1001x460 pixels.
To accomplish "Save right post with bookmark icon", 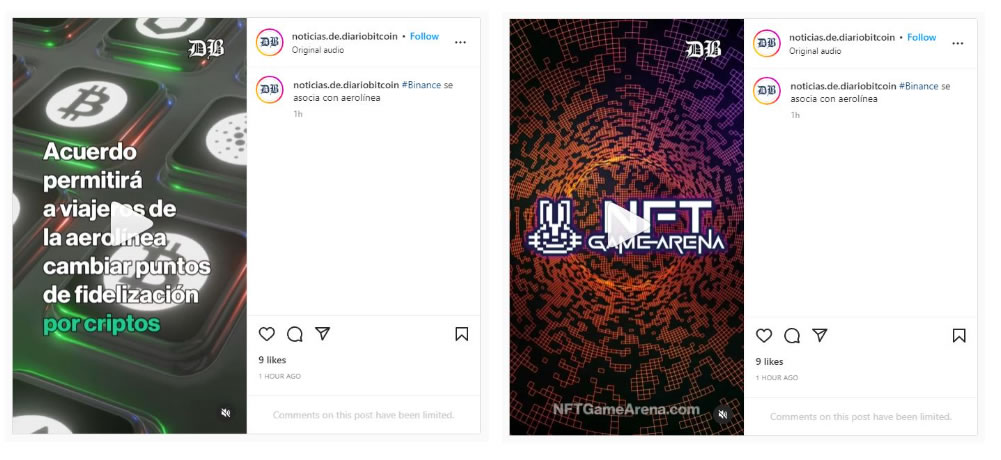I will (x=959, y=335).
